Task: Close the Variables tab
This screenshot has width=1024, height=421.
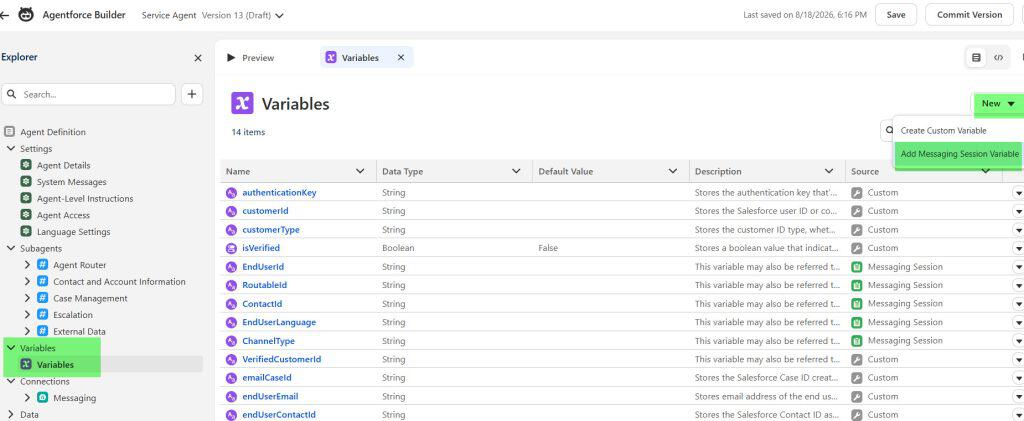Action: [401, 57]
